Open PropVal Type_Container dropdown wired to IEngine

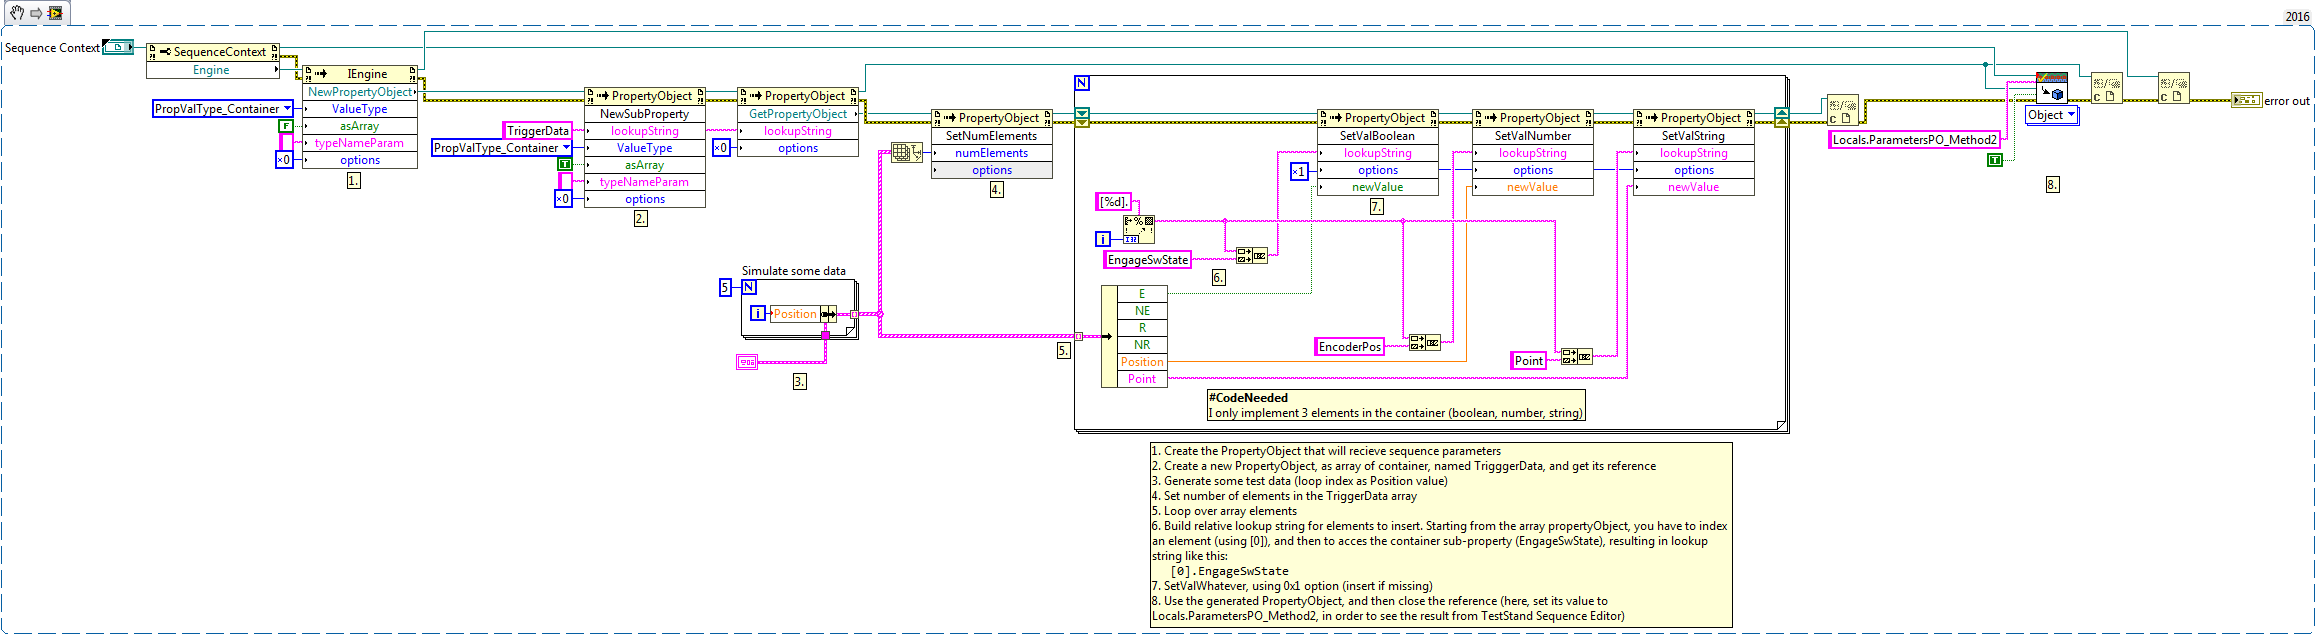[223, 109]
